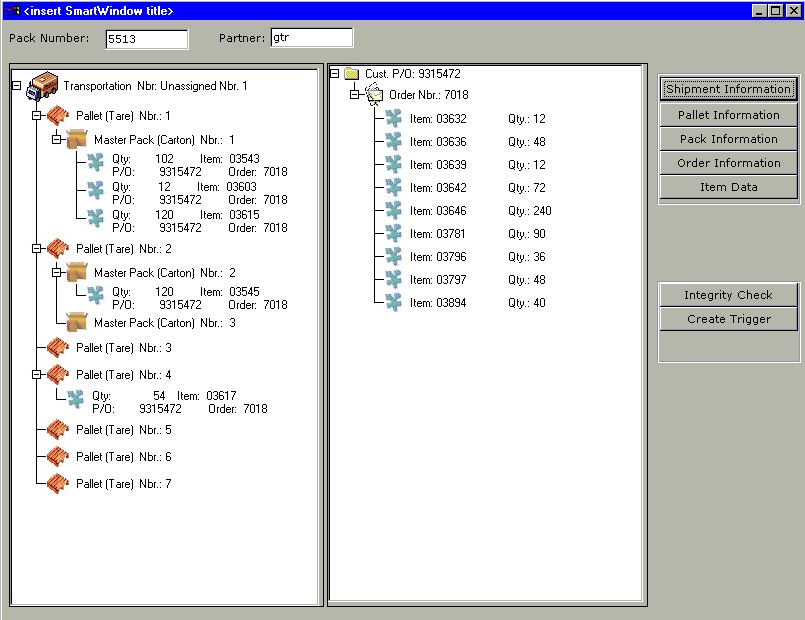Click into the Pack Number field
Screen dimensions: 805x620
pyautogui.click(x=146, y=39)
